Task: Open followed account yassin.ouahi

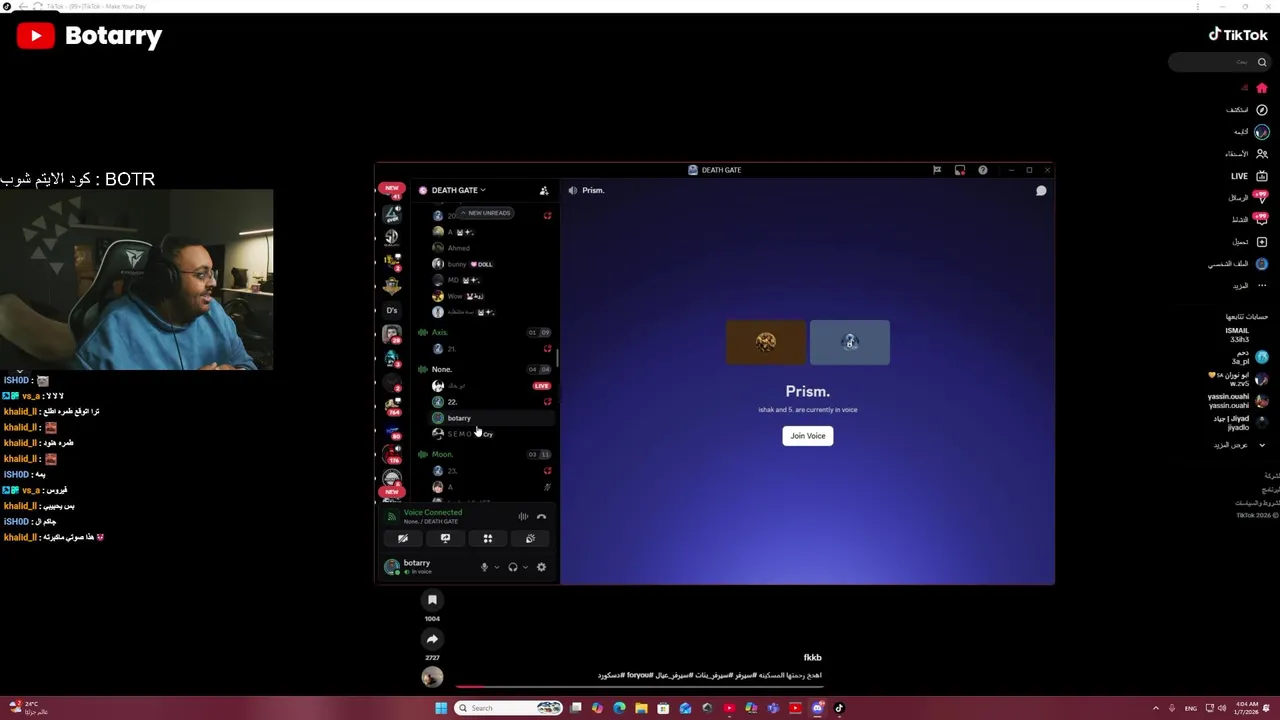Action: pos(1238,401)
